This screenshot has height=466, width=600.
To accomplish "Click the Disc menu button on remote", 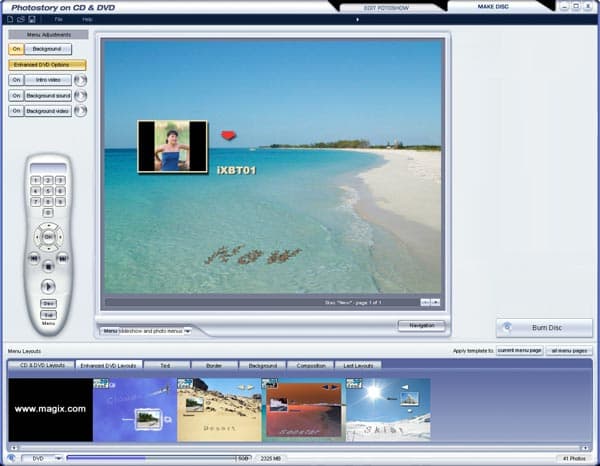I will [x=48, y=303].
